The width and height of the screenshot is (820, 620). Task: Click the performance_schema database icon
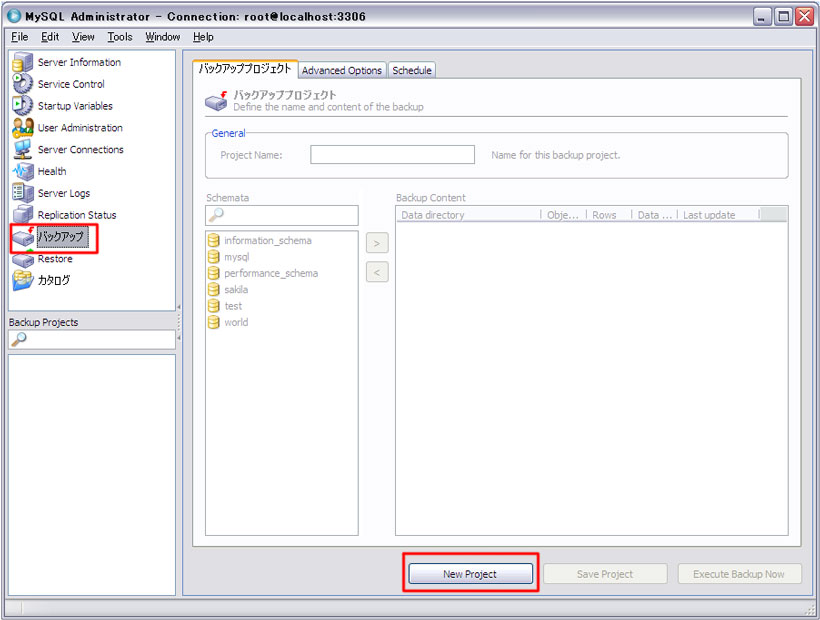click(x=213, y=273)
